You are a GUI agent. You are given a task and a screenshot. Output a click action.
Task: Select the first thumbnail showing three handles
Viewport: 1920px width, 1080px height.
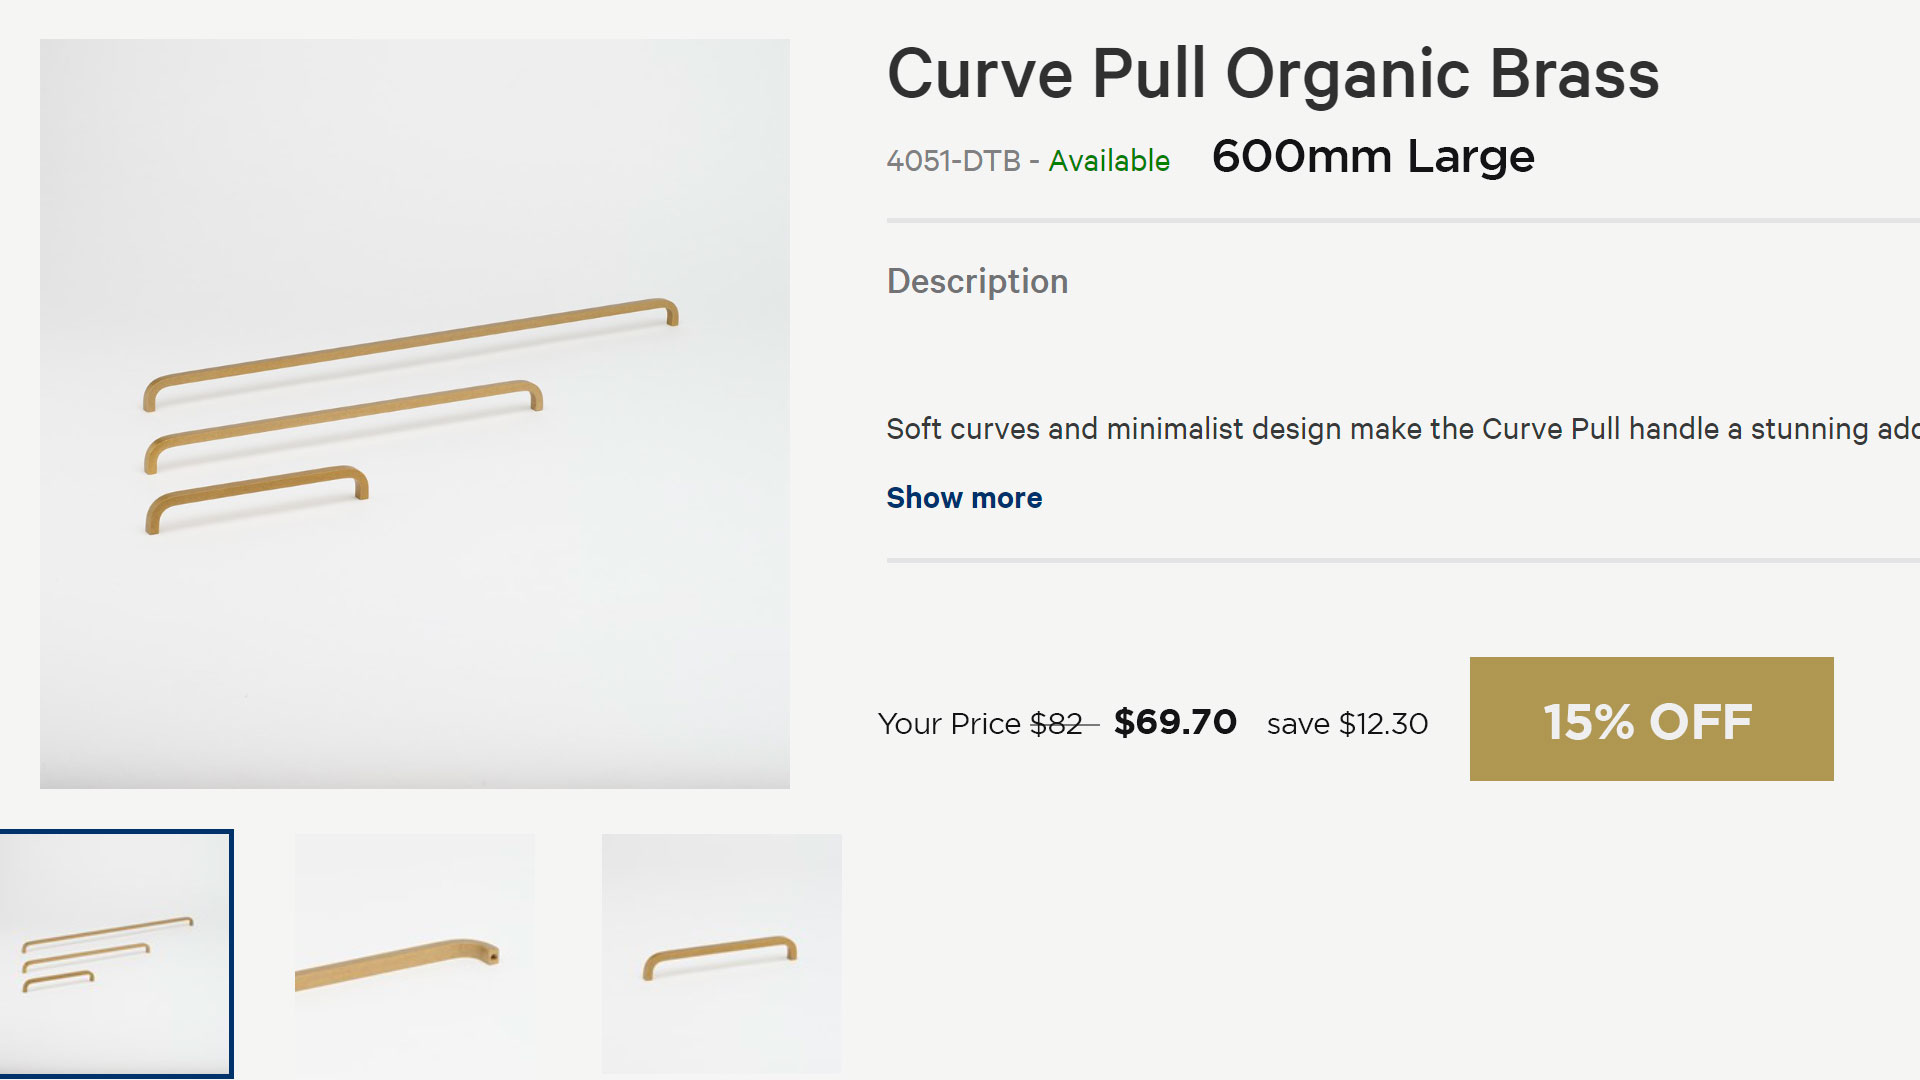tap(116, 953)
